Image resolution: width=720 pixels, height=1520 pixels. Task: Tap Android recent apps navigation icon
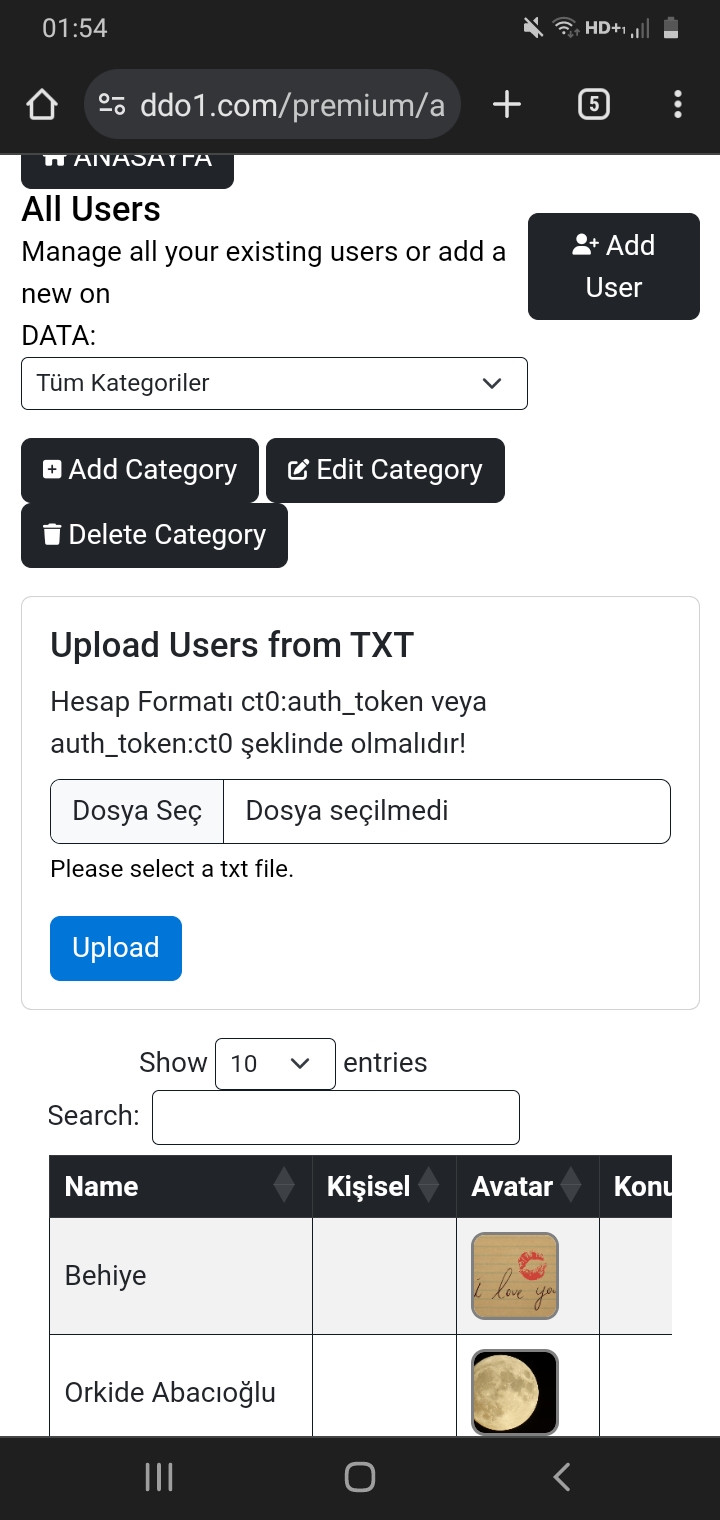point(159,1477)
